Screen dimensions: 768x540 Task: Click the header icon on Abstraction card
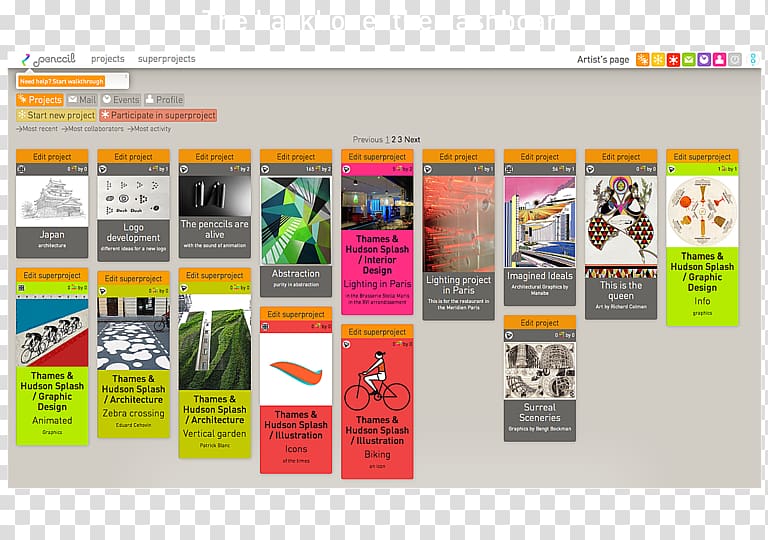(265, 169)
